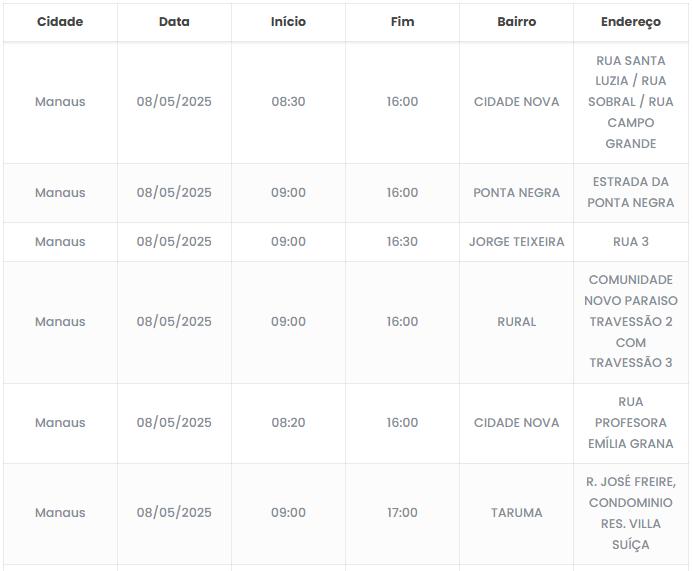693x571 pixels.
Task: Click the 08:30 start time cell
Action: click(288, 102)
